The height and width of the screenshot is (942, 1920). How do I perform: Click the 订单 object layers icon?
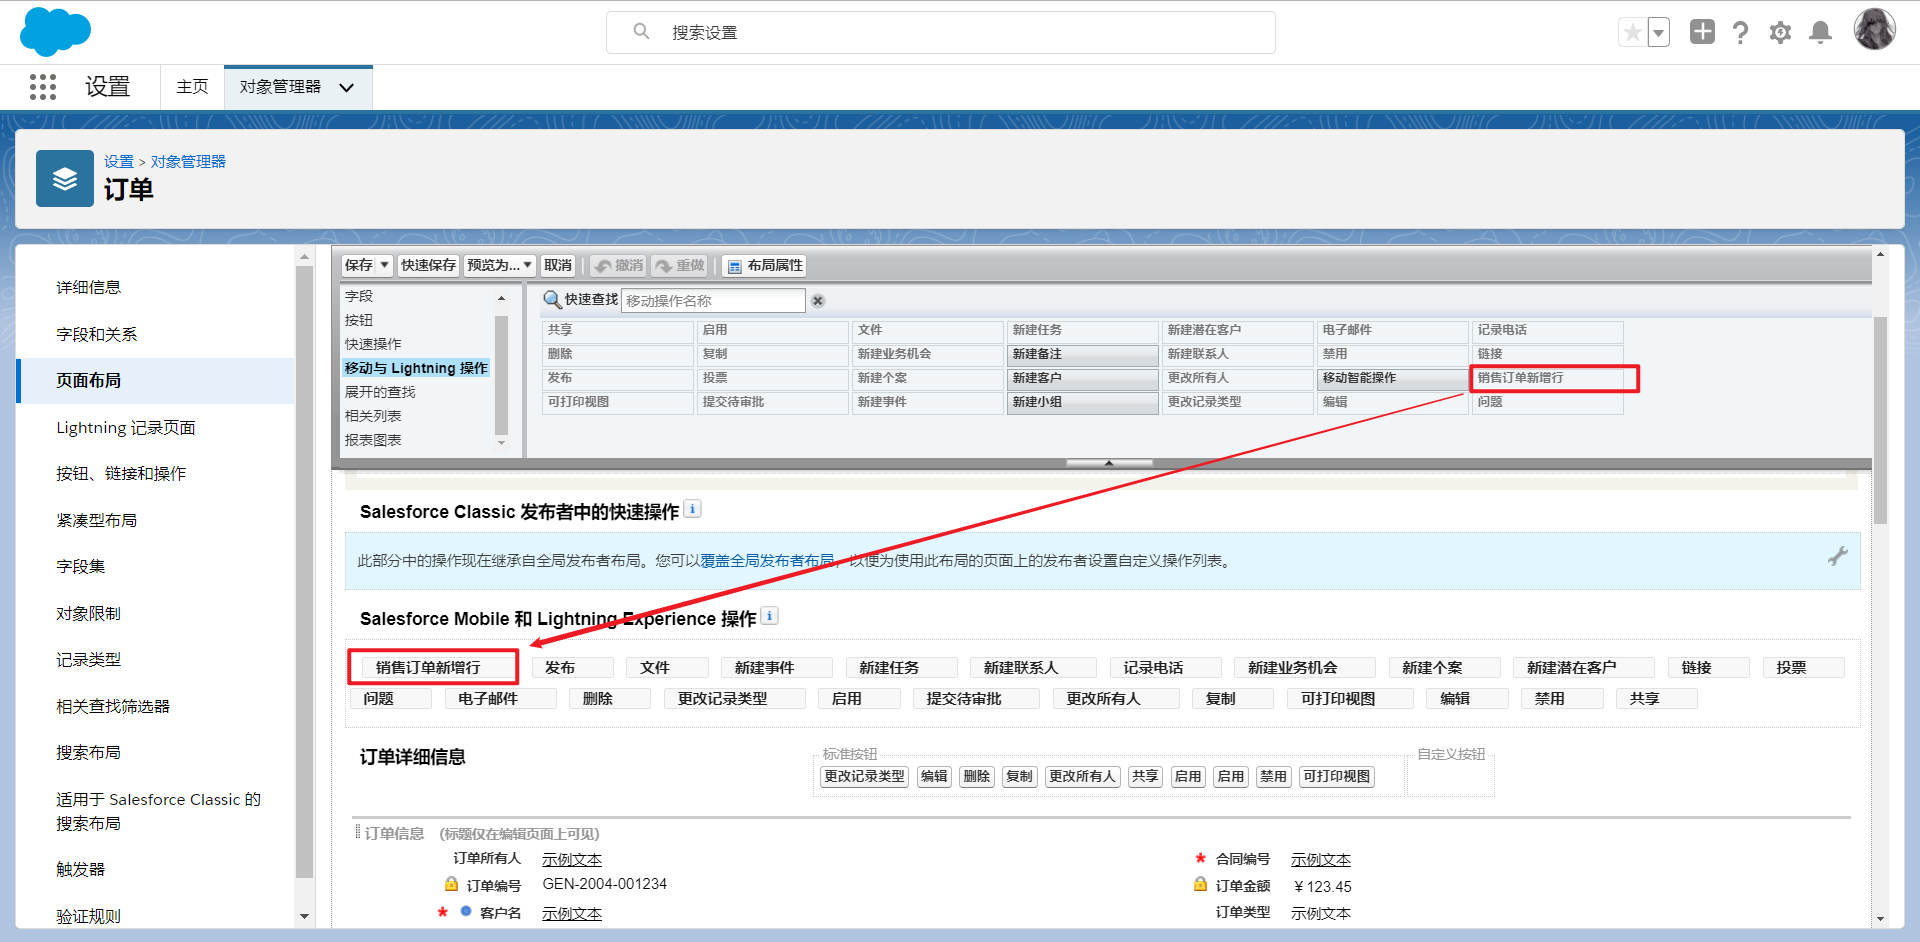[65, 179]
